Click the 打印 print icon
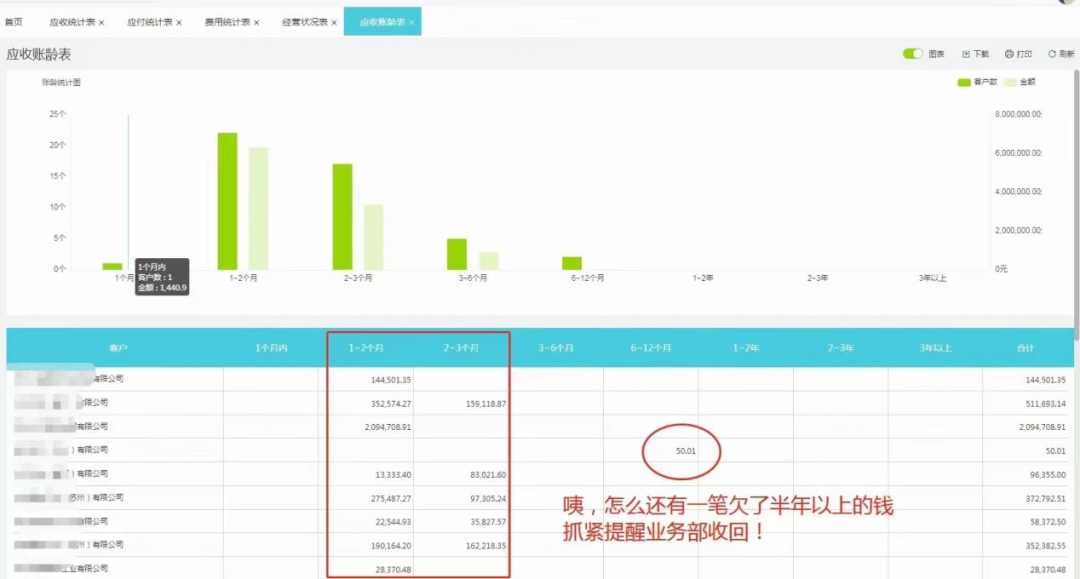This screenshot has width=1080, height=579. pos(1009,54)
